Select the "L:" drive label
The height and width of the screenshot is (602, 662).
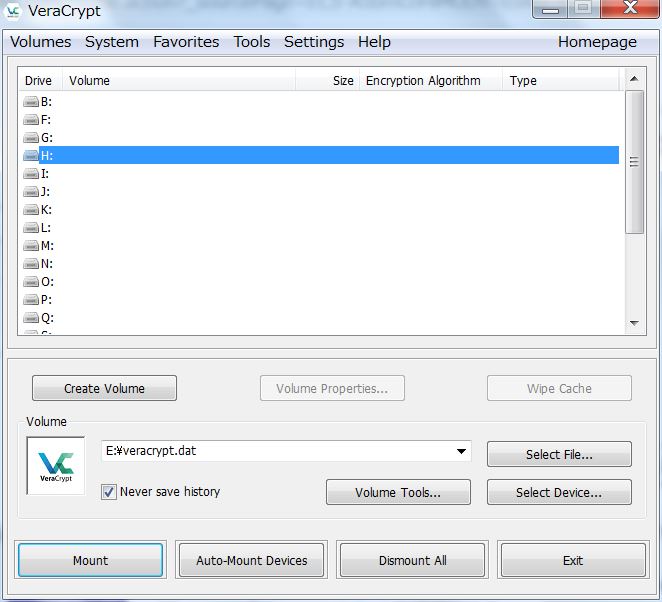[46, 228]
